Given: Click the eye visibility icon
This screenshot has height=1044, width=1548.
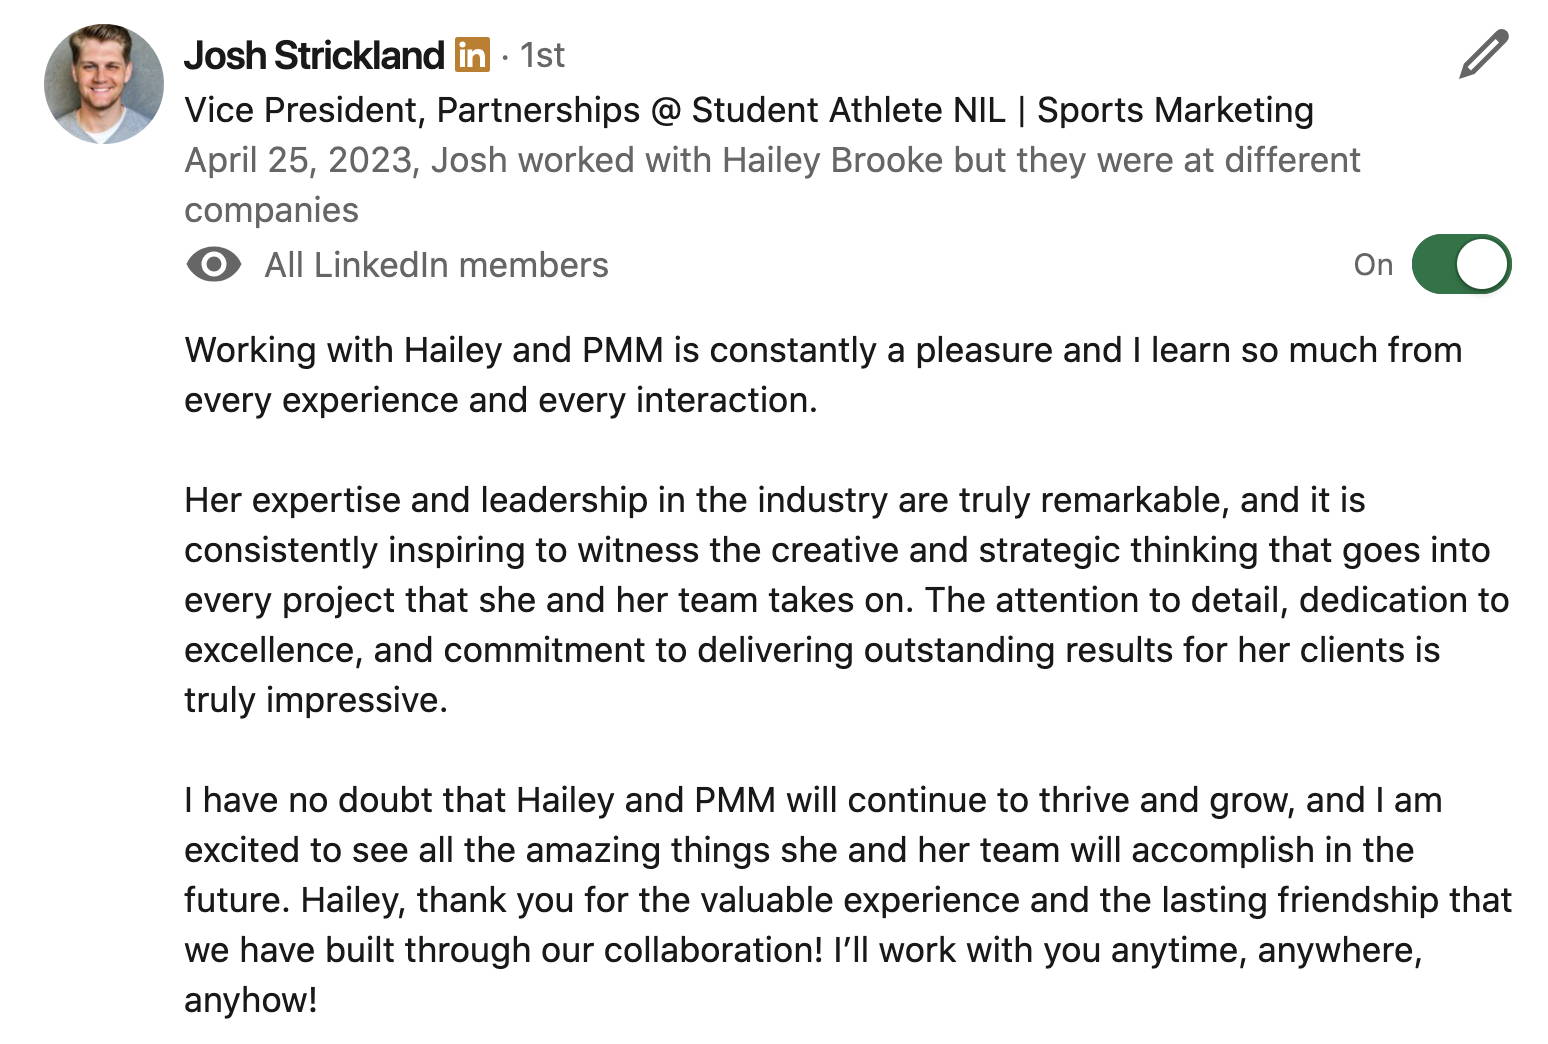Looking at the screenshot, I should (214, 265).
